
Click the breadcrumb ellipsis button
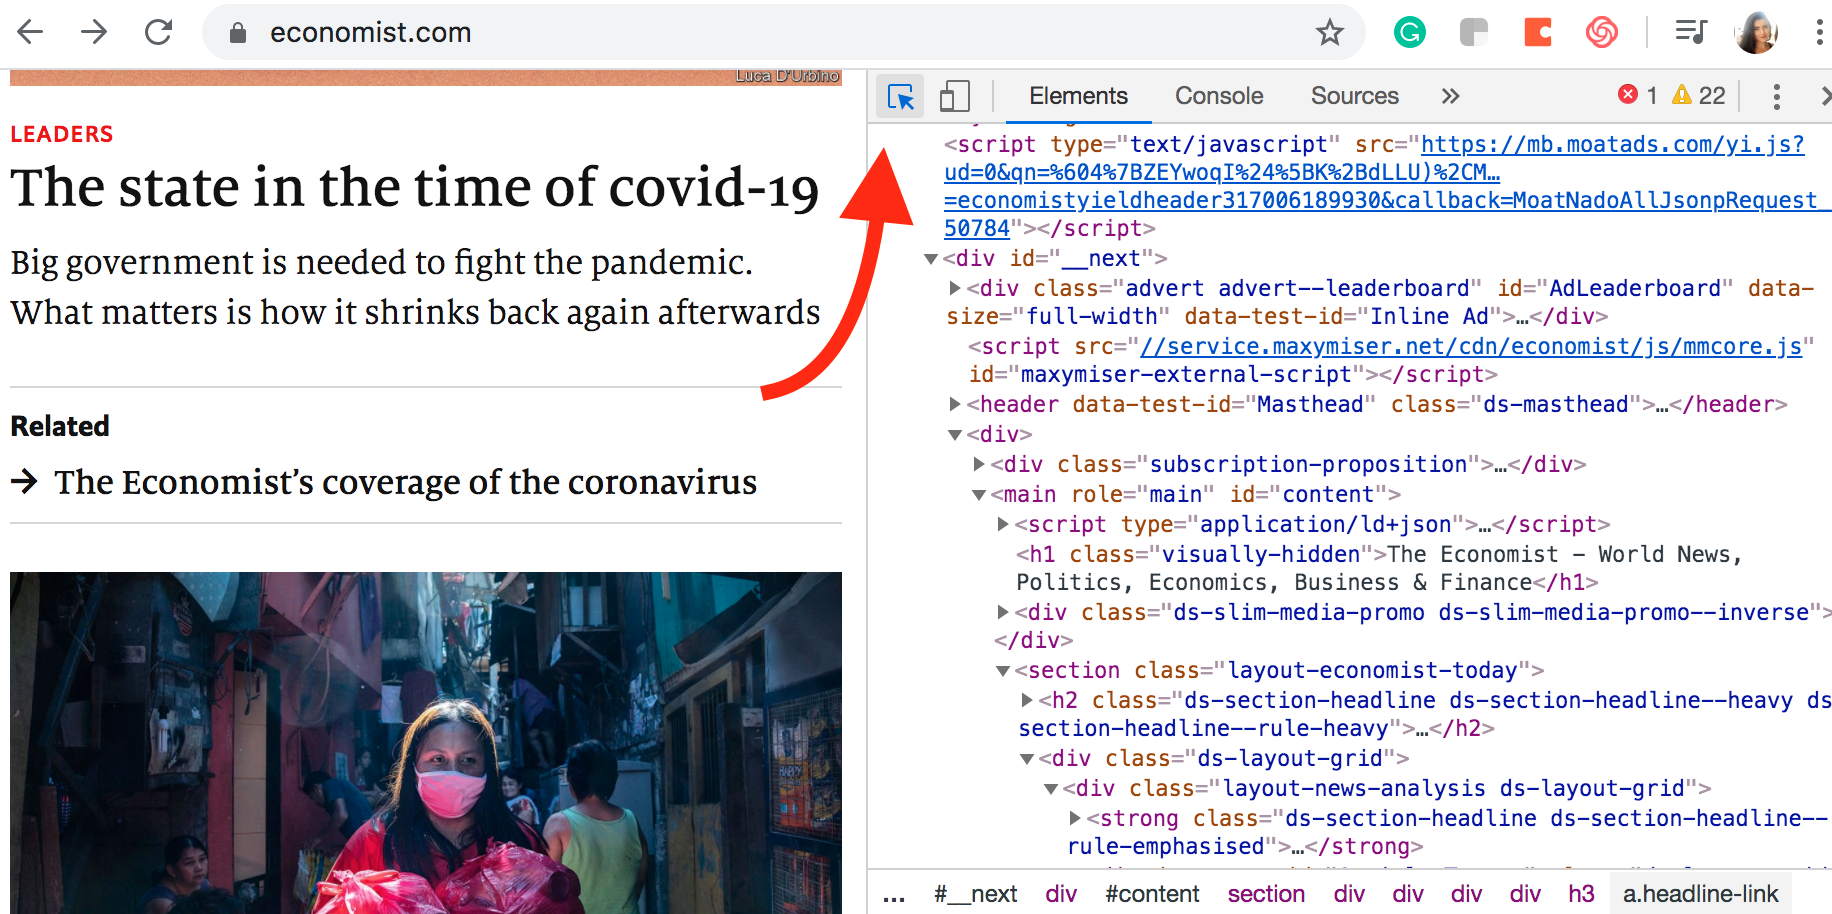point(894,894)
